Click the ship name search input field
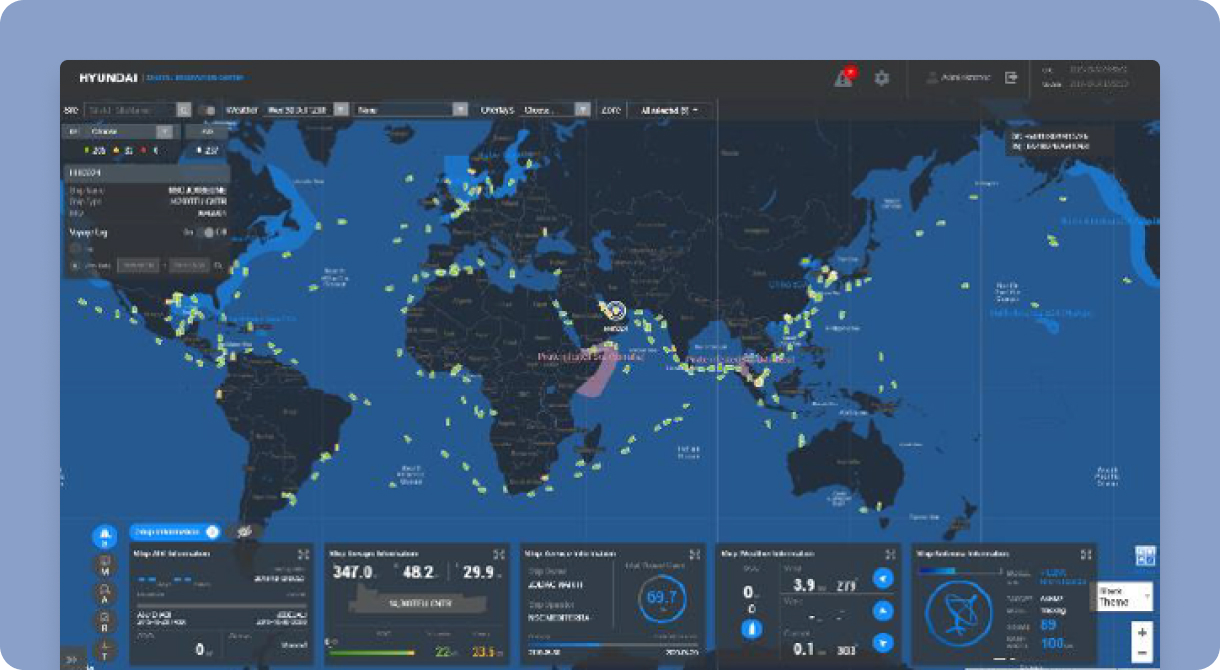Screen dimensions: 1220x670 tap(128, 110)
